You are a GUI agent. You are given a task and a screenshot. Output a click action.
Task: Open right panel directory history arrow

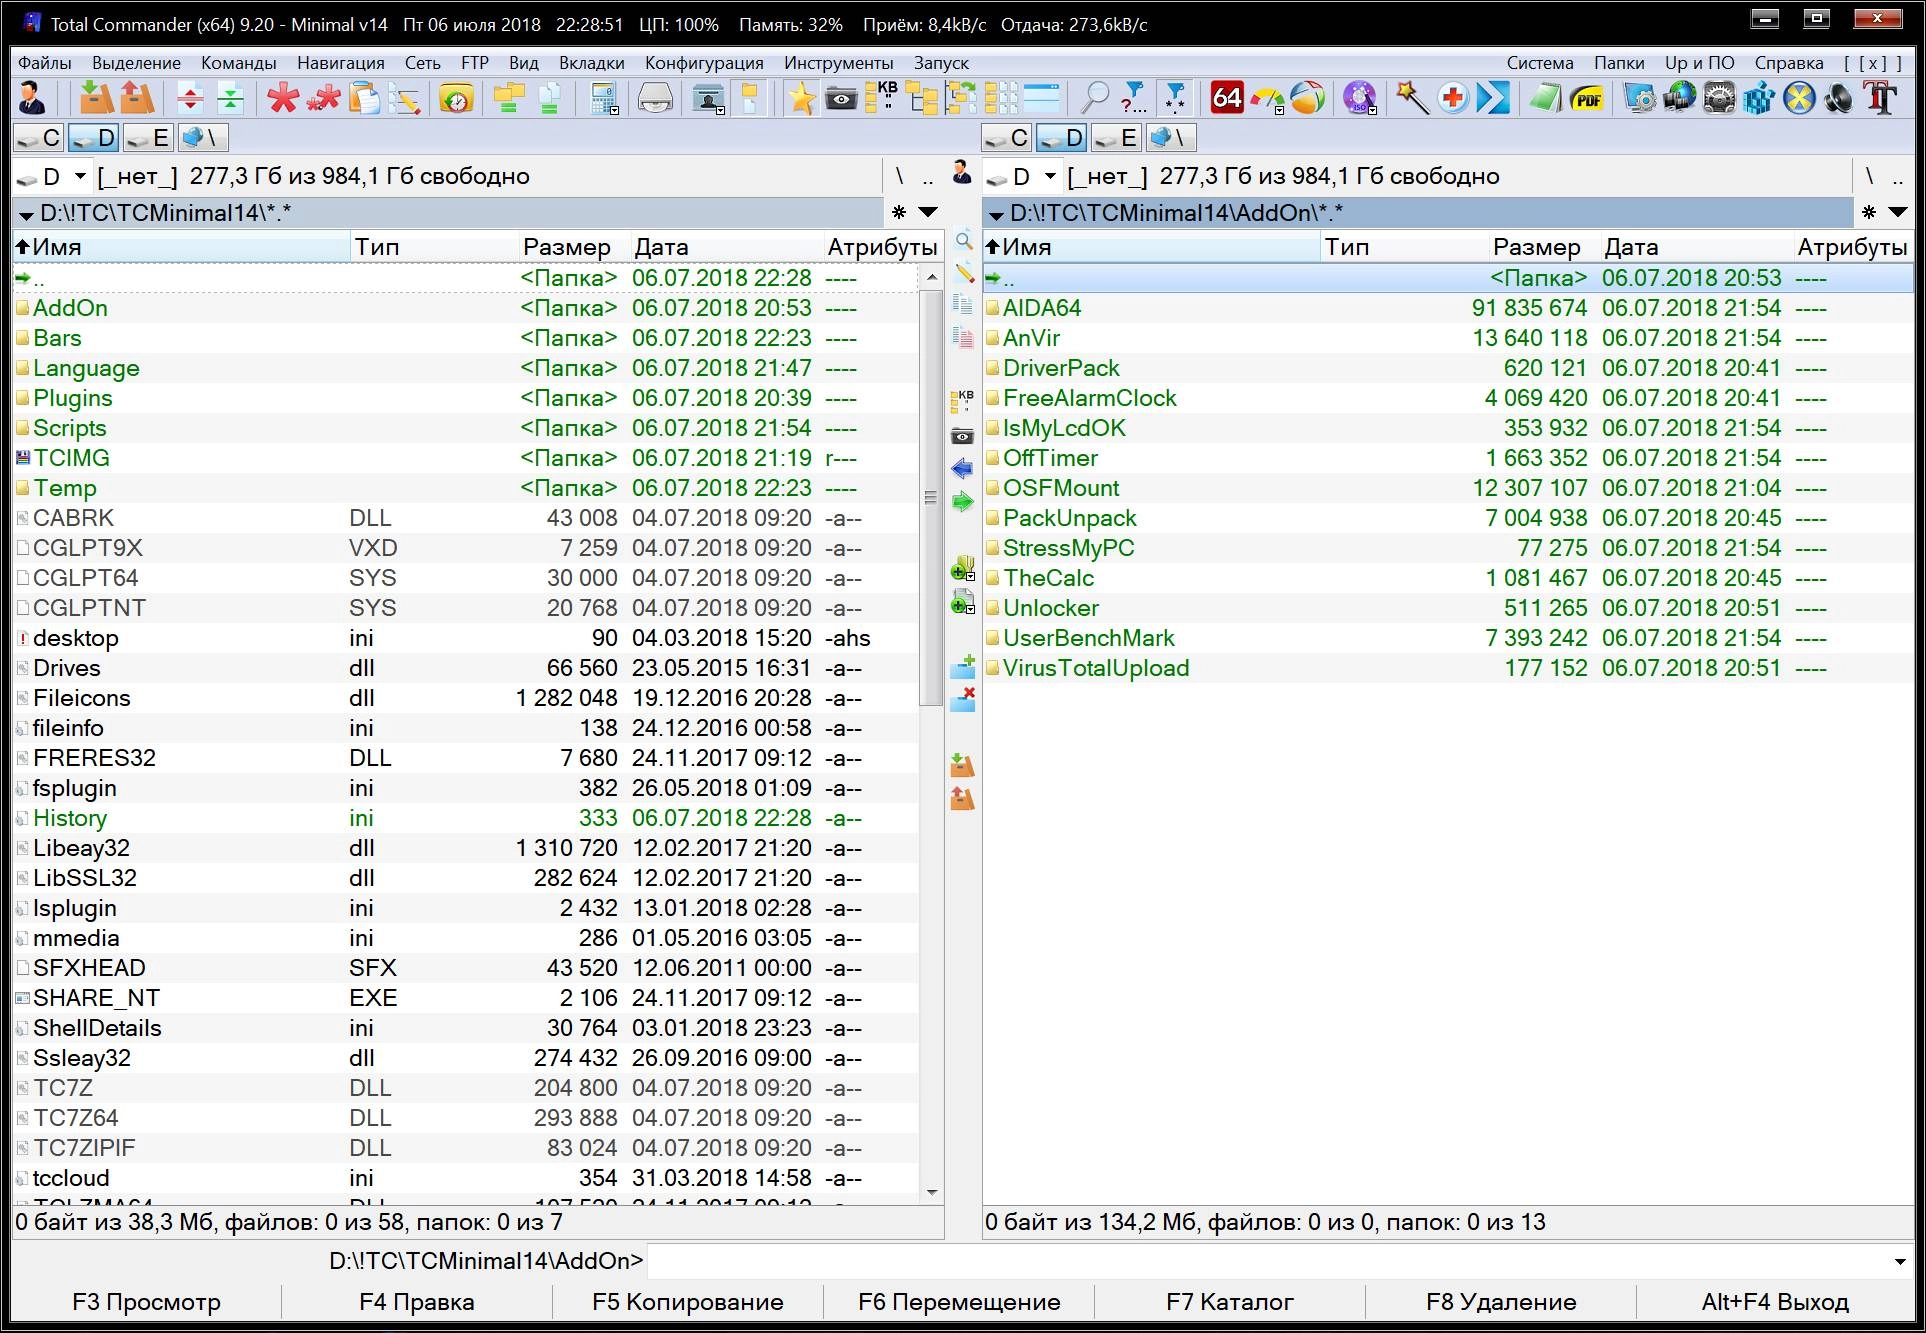tap(1897, 212)
